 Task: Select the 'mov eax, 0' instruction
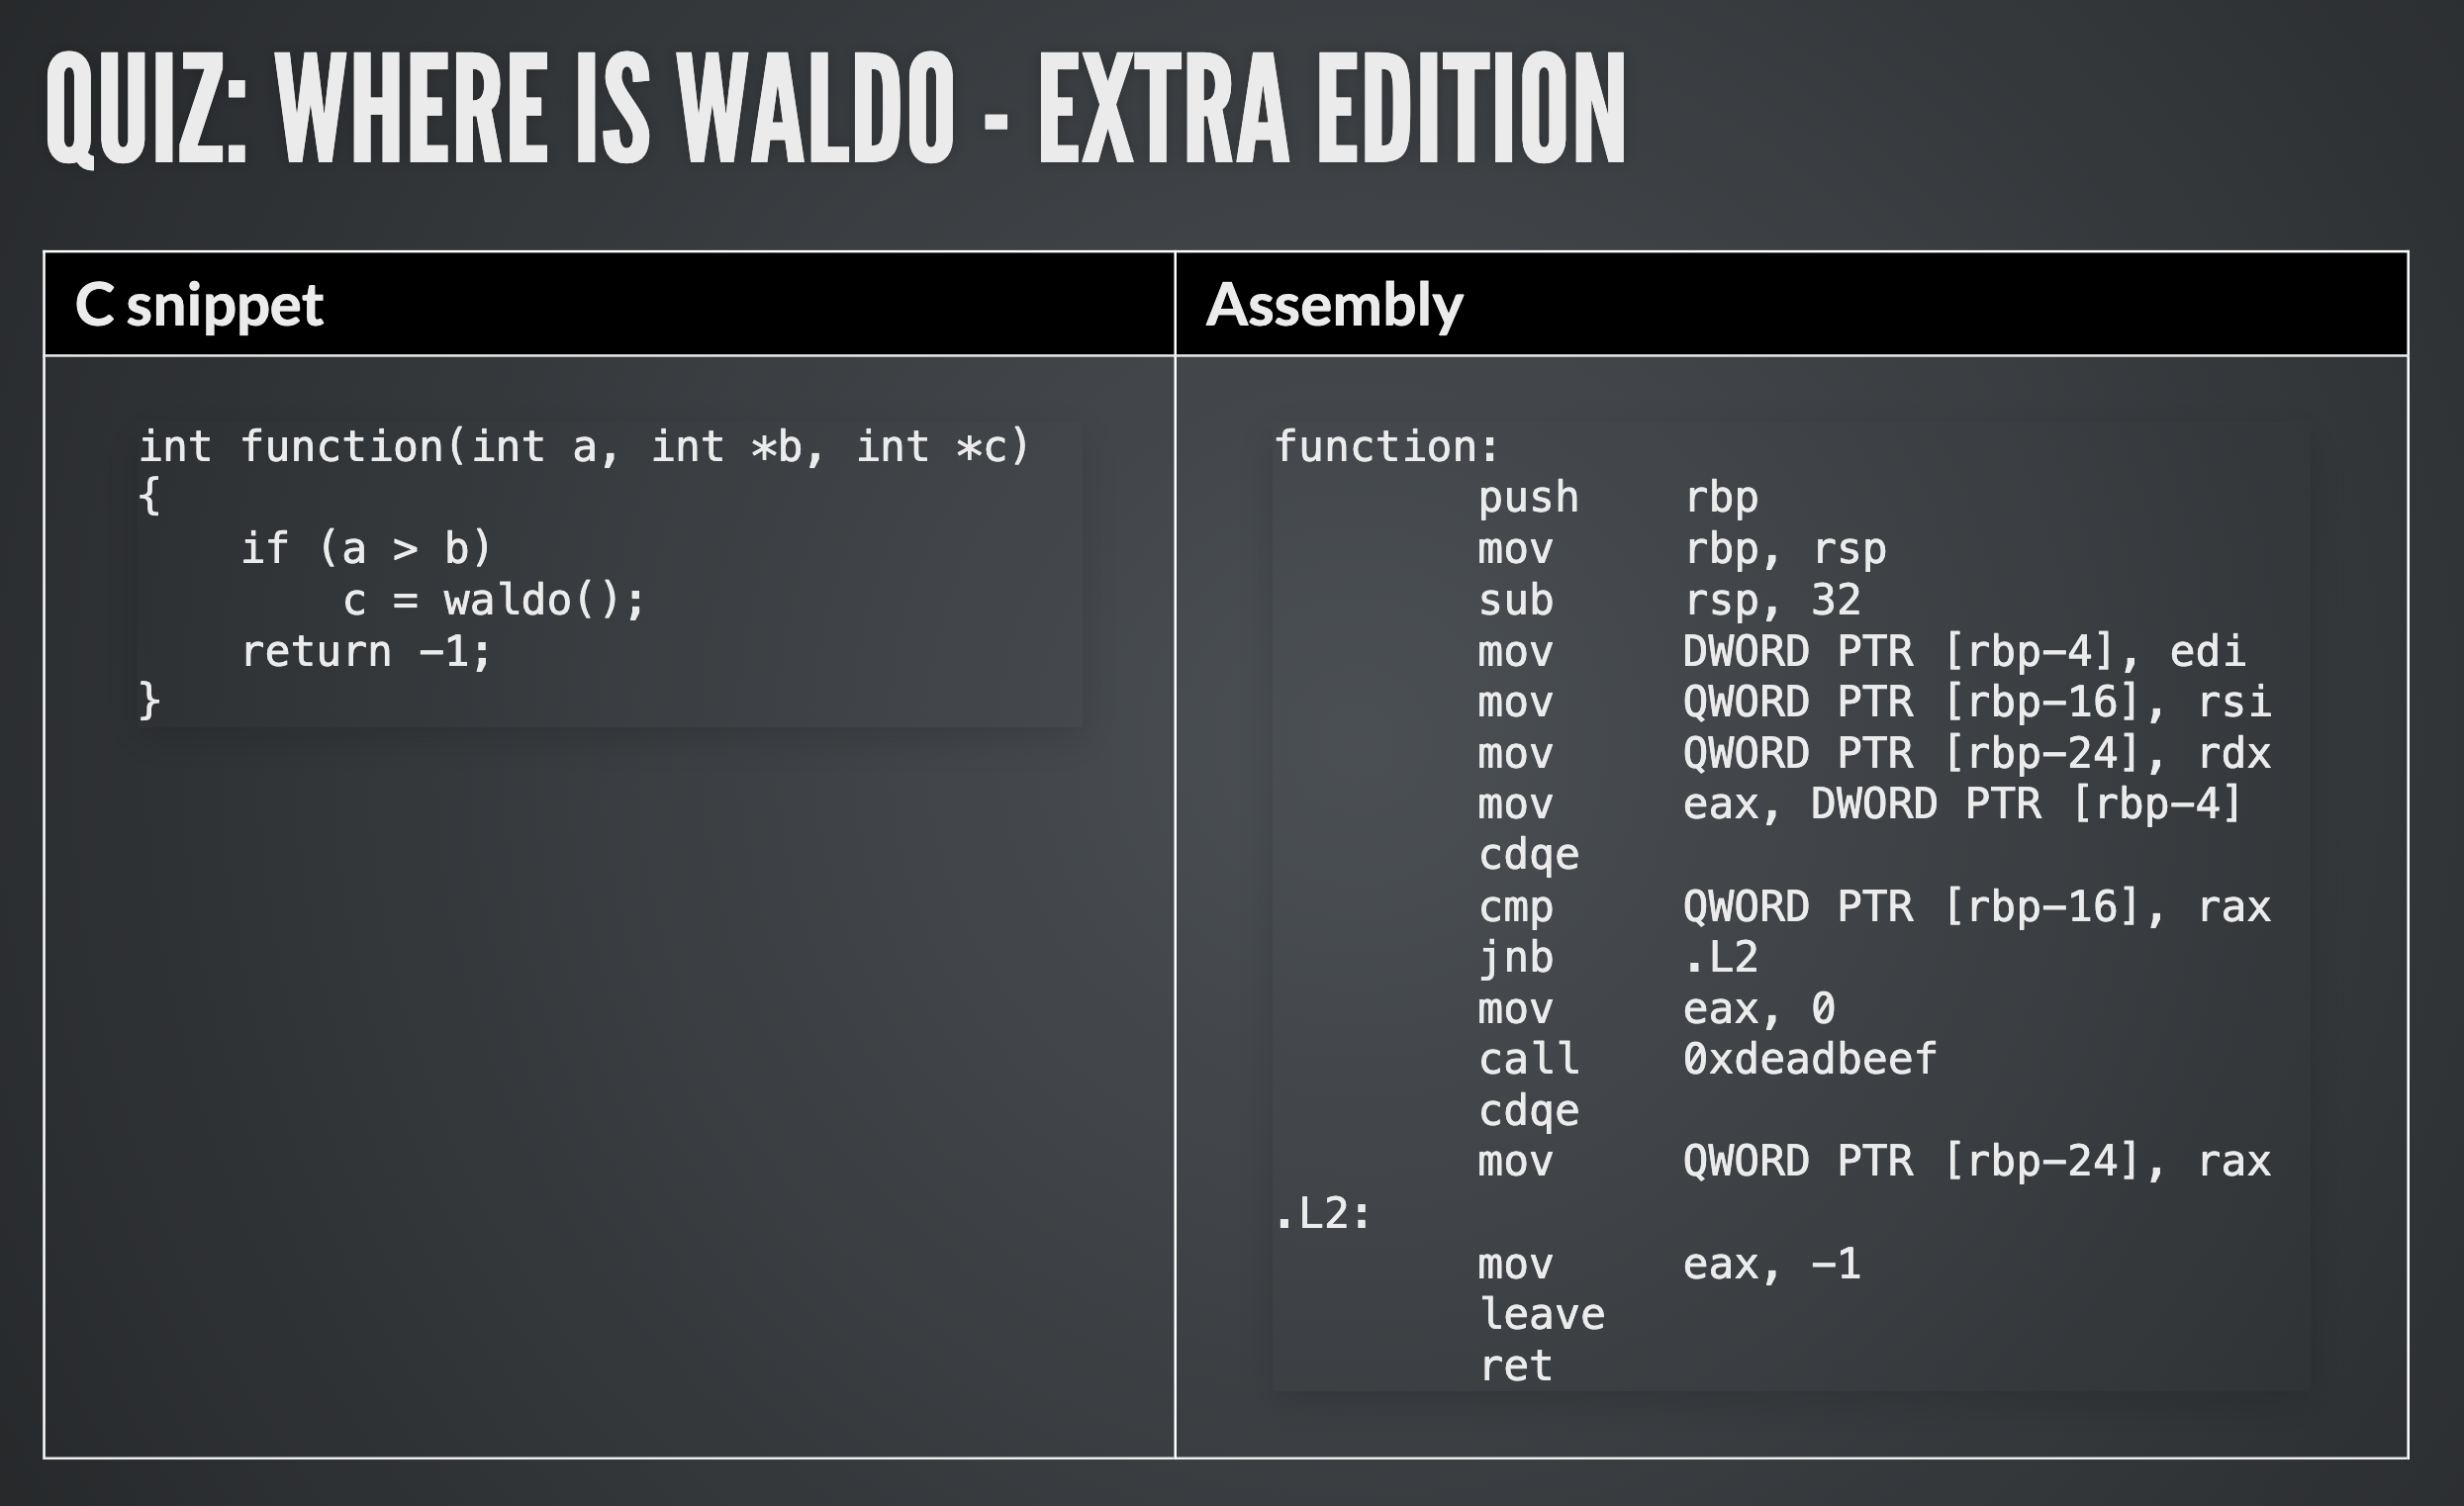pyautogui.click(x=1656, y=1009)
